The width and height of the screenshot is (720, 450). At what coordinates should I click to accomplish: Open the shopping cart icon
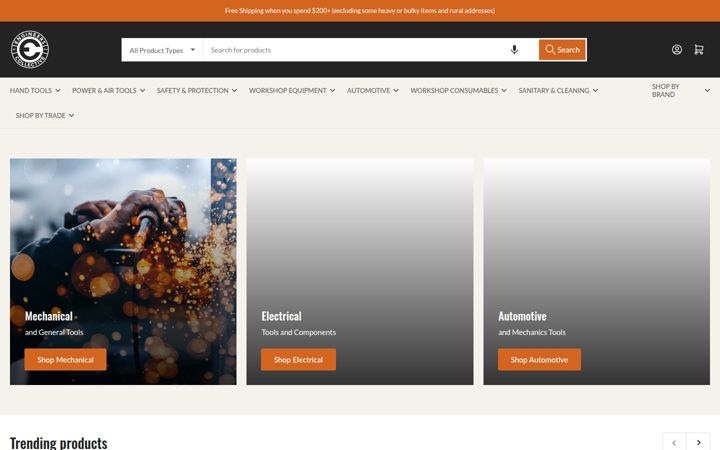click(x=698, y=50)
